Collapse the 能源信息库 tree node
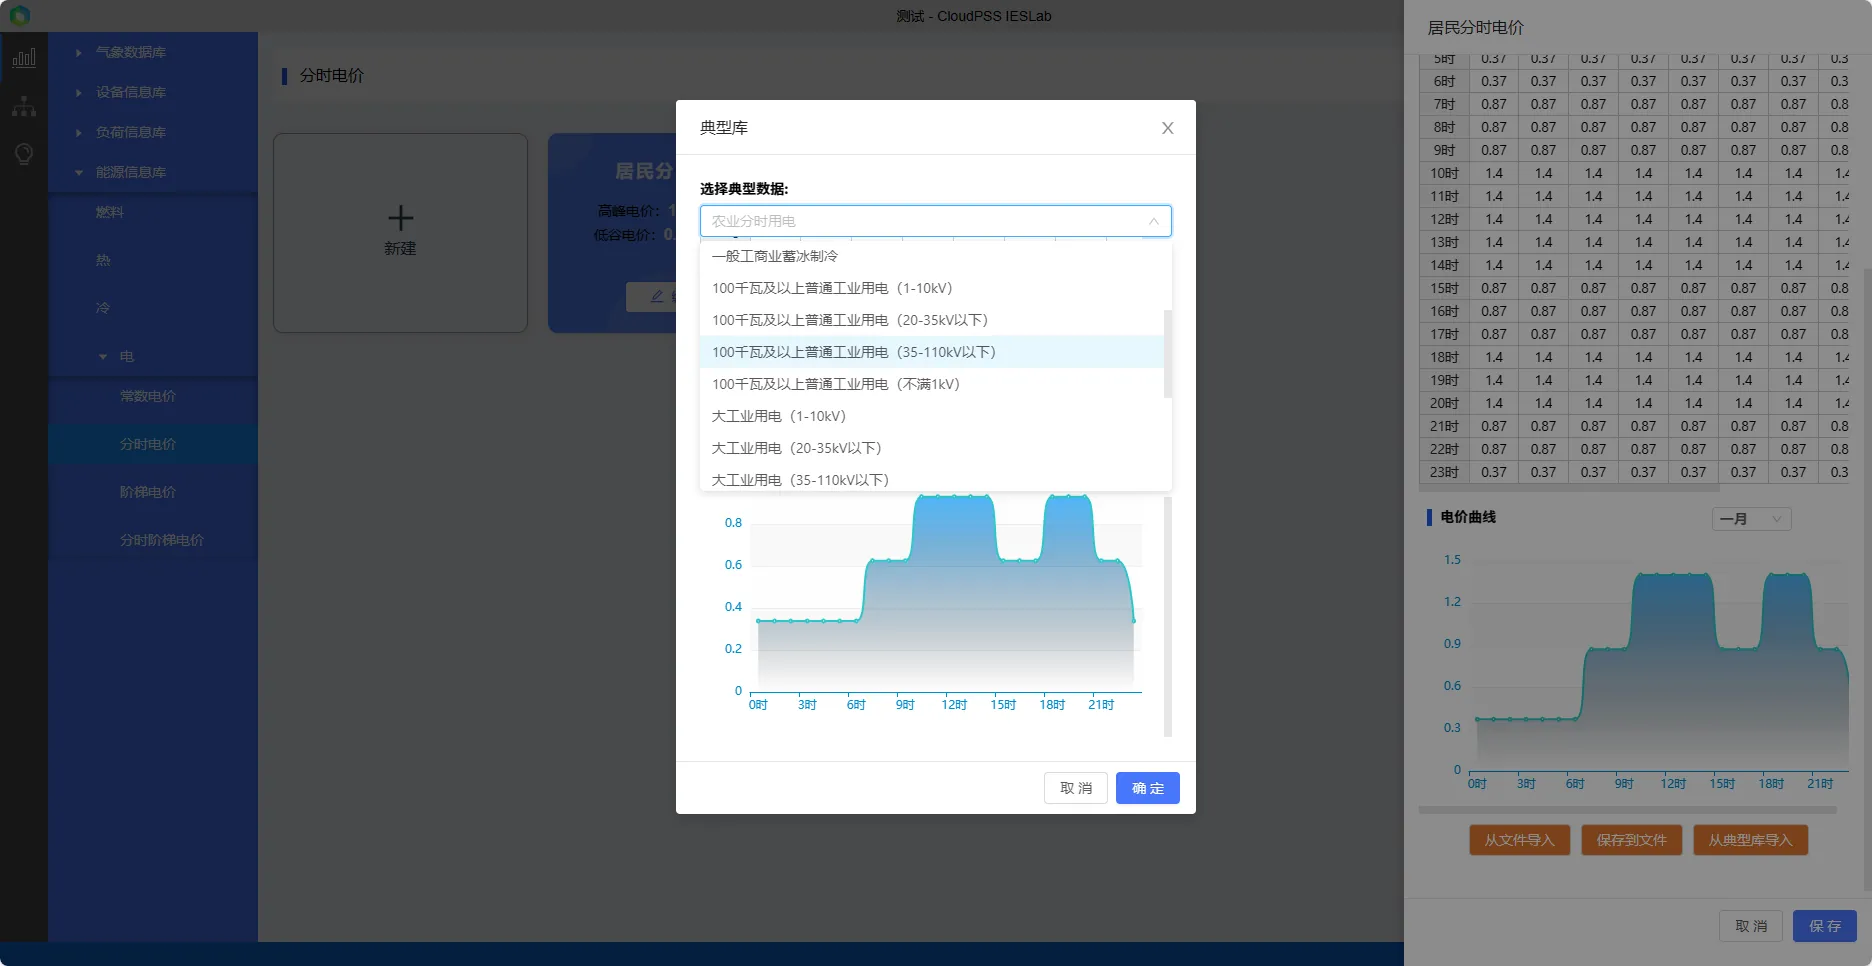The height and width of the screenshot is (966, 1872). pyautogui.click(x=78, y=172)
